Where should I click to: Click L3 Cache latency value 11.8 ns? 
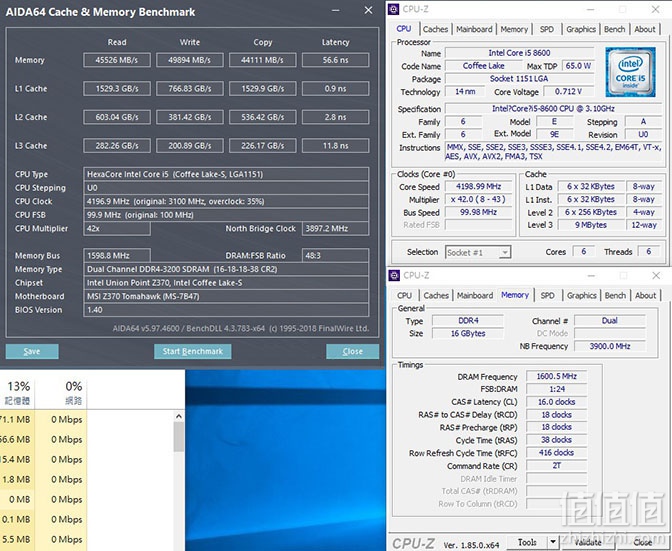[336, 146]
